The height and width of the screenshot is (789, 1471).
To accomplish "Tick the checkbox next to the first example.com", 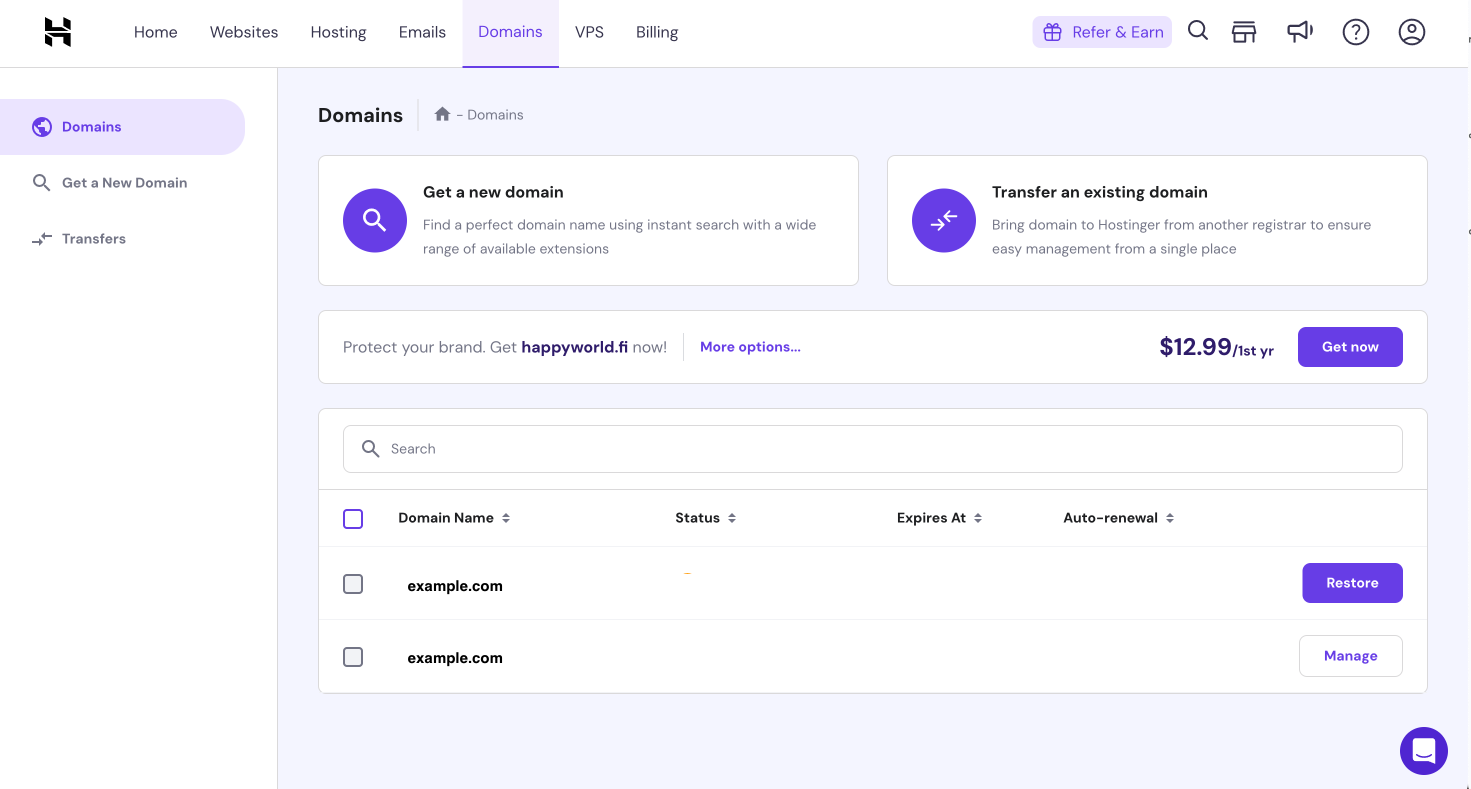I will pos(352,583).
